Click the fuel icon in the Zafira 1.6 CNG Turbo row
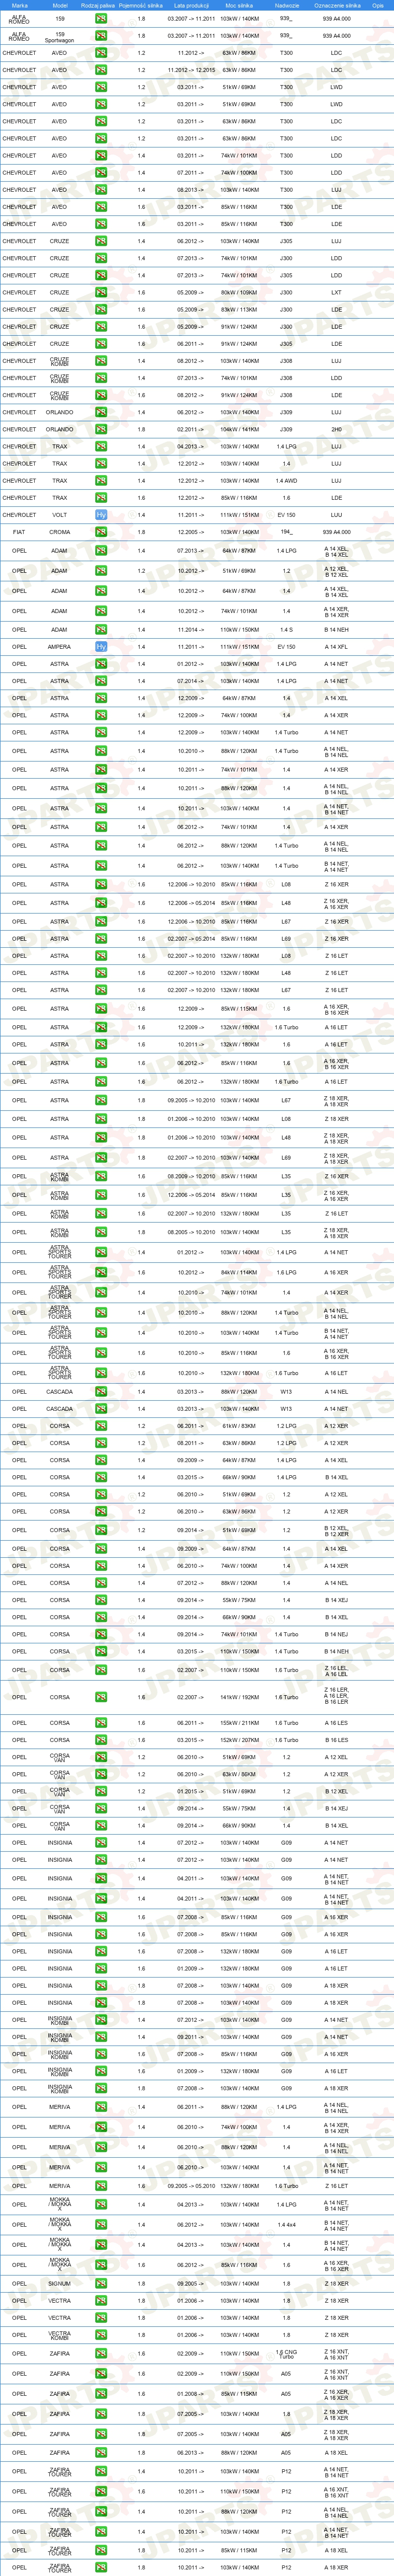The image size is (394, 2576). tap(101, 2354)
